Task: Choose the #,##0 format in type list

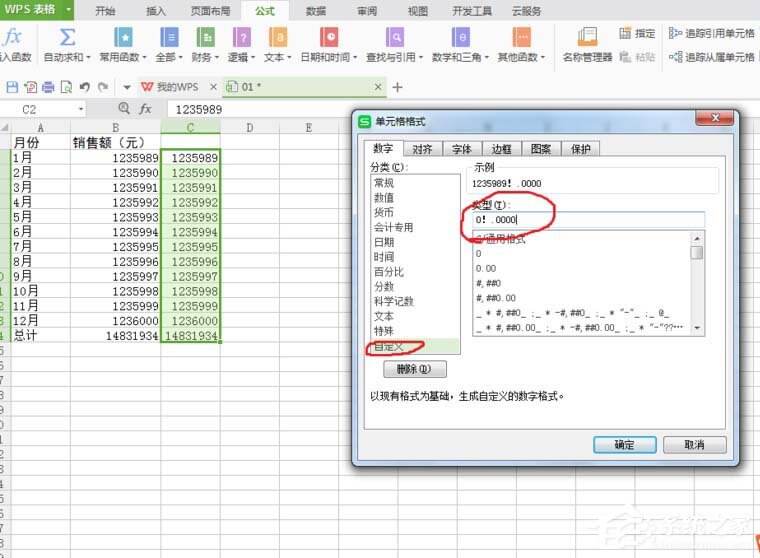Action: 488,283
